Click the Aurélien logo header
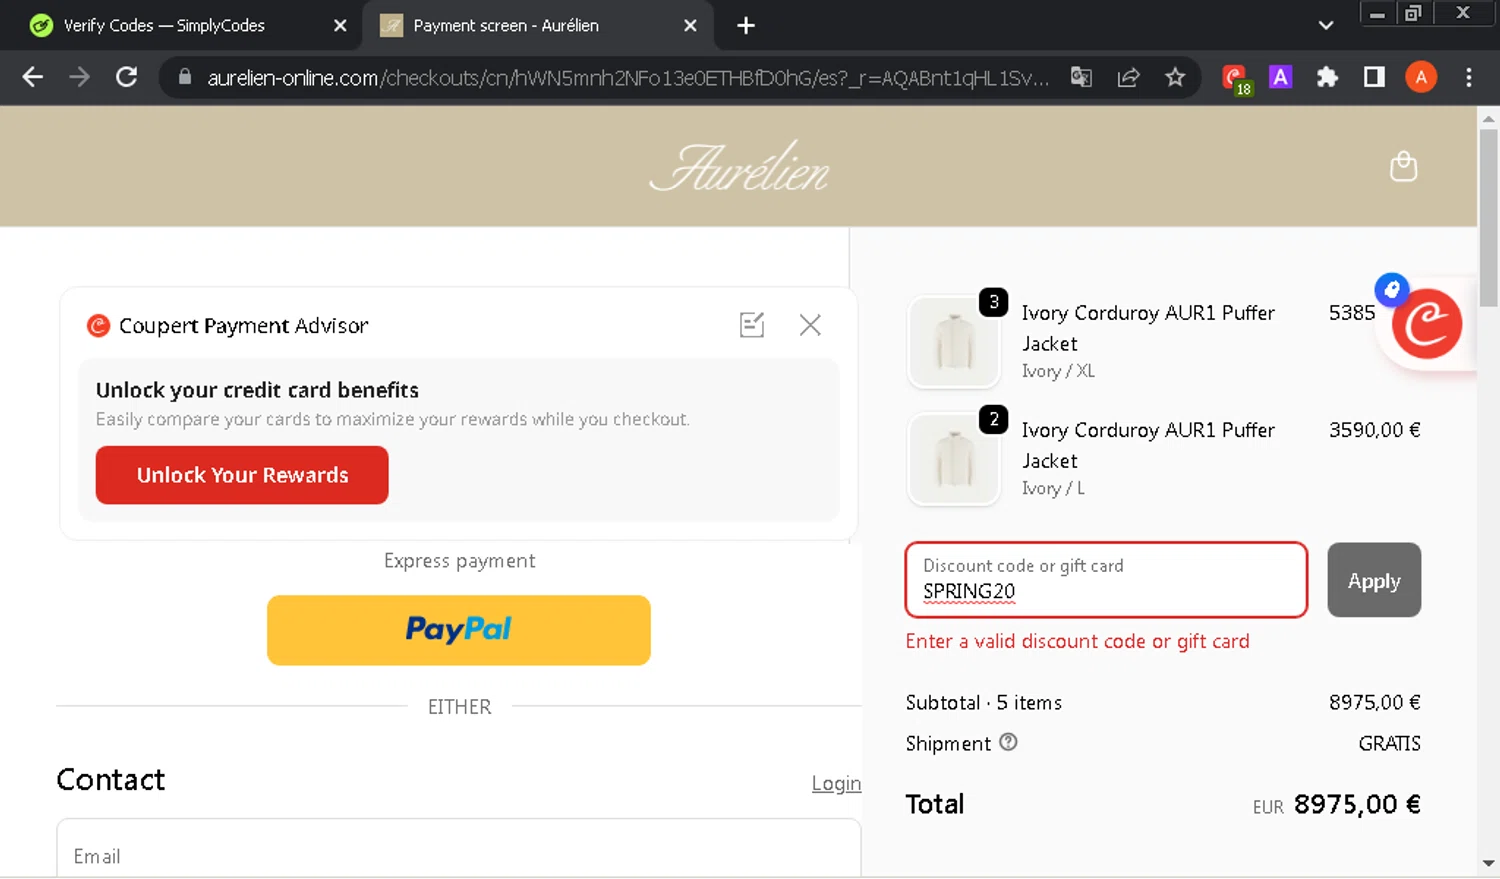Screen dimensions: 1500x879 tap(739, 166)
